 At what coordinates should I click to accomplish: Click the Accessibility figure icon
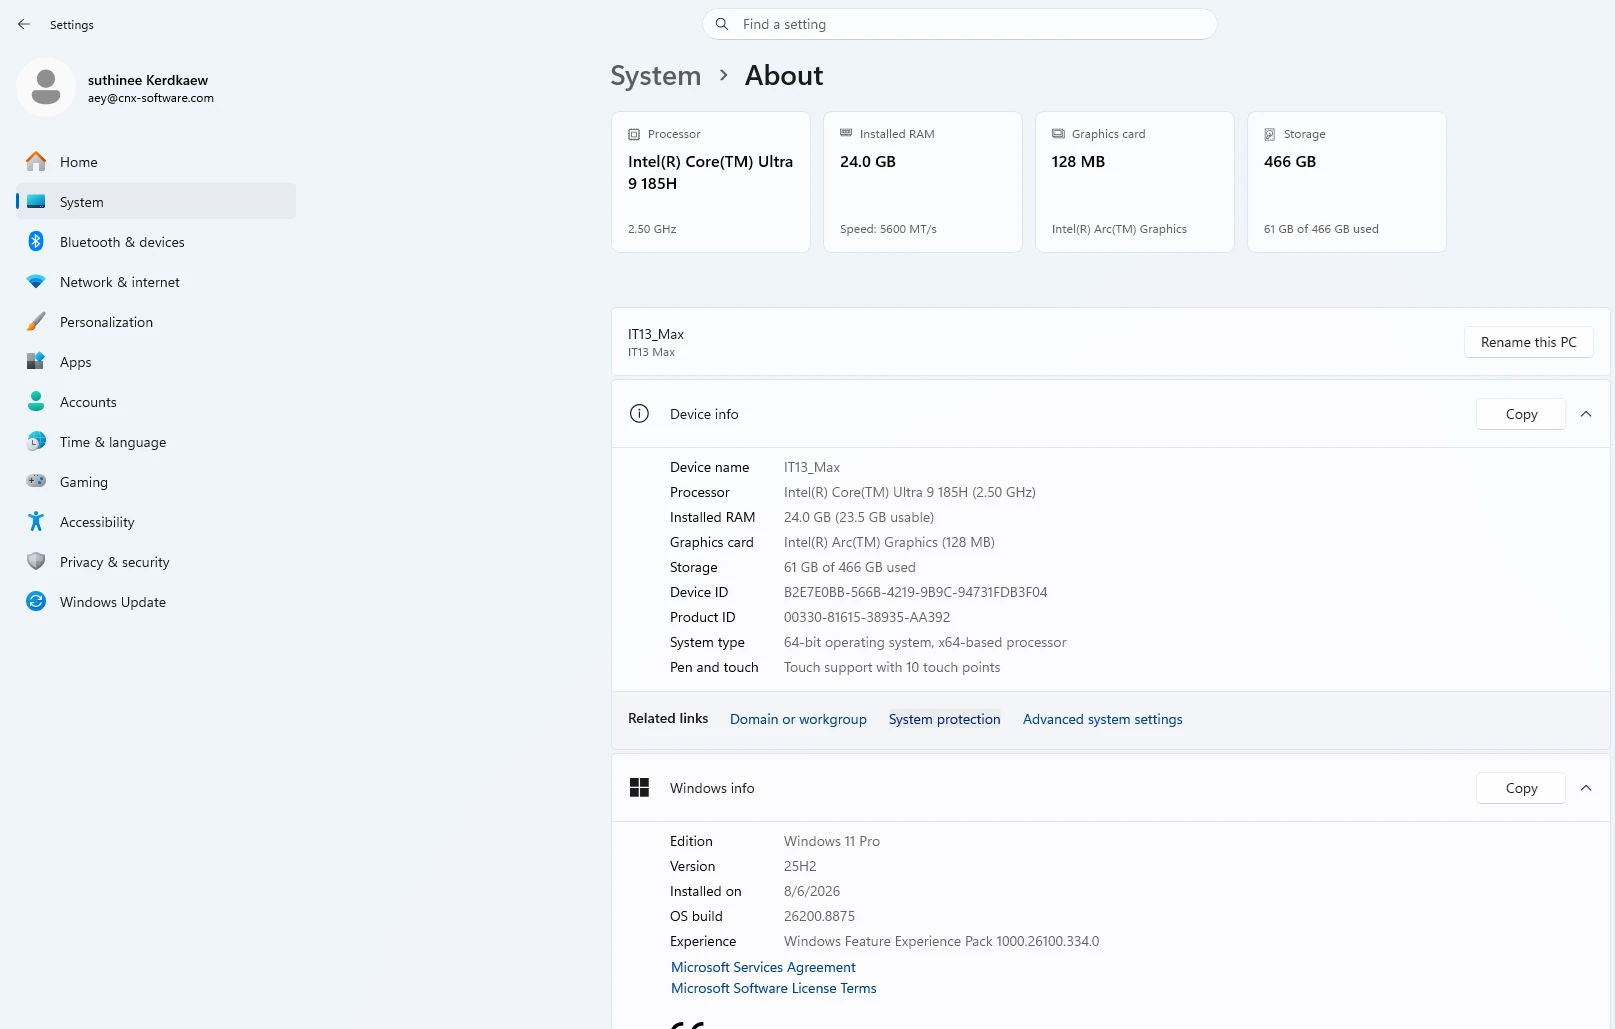point(36,521)
